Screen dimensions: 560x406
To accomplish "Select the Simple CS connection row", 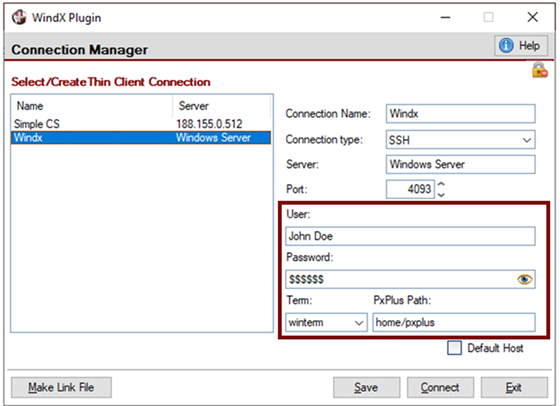I will tap(141, 124).
